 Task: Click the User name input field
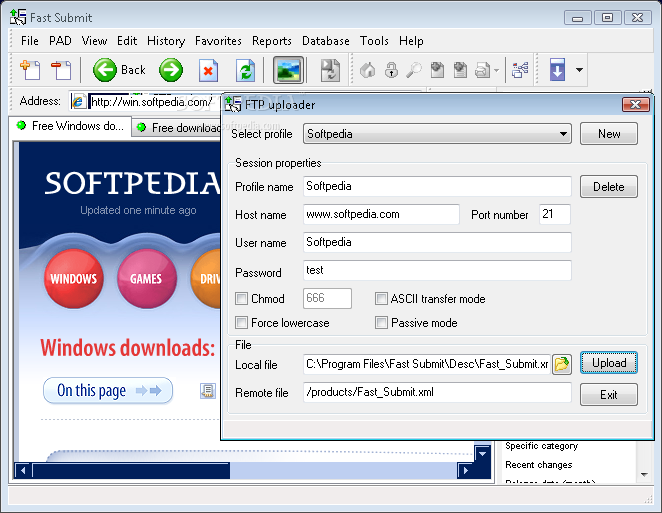point(437,242)
